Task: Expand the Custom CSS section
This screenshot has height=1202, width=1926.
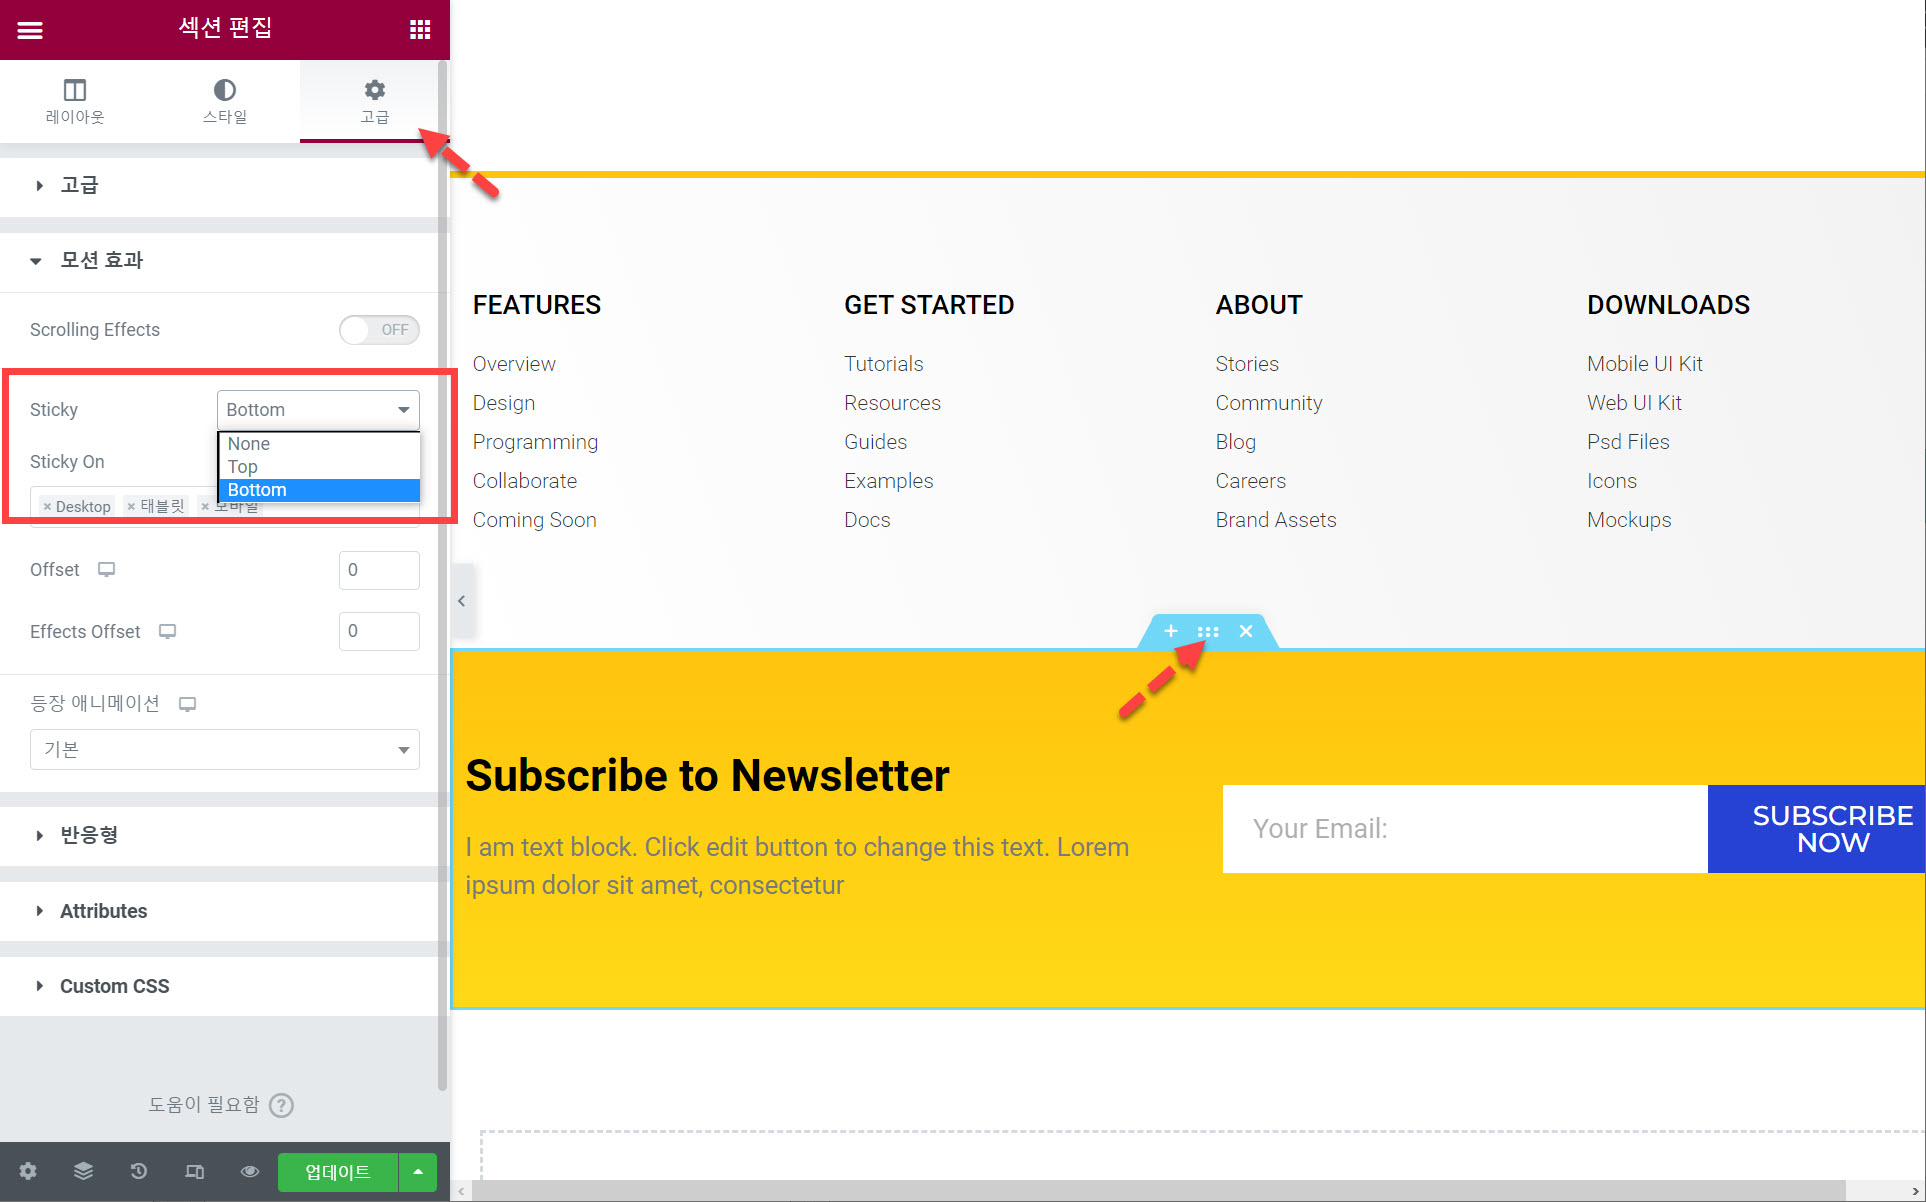Action: (x=114, y=986)
